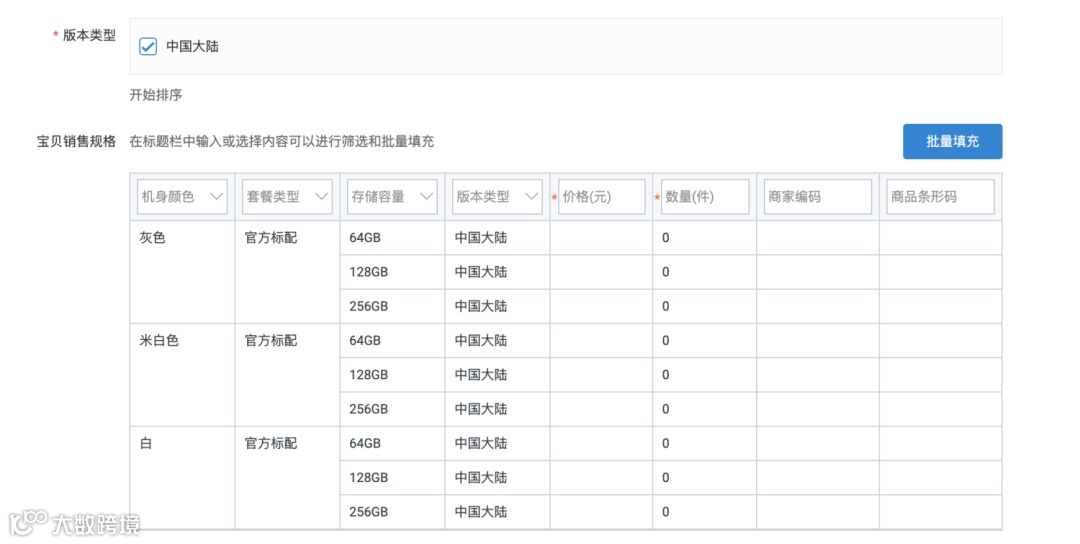Select the 白 color cell
Viewport: 1080px width, 544px height.
pyautogui.click(x=182, y=478)
